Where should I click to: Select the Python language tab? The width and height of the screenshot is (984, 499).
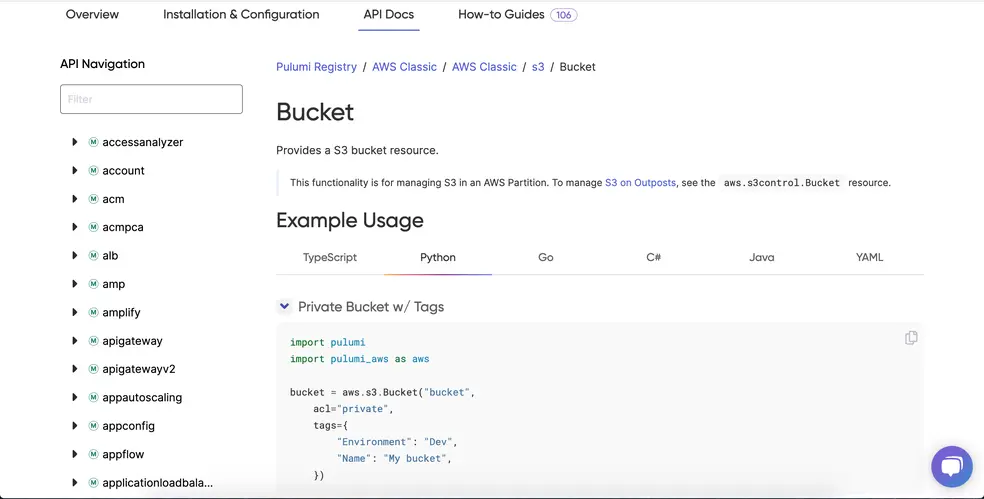438,257
